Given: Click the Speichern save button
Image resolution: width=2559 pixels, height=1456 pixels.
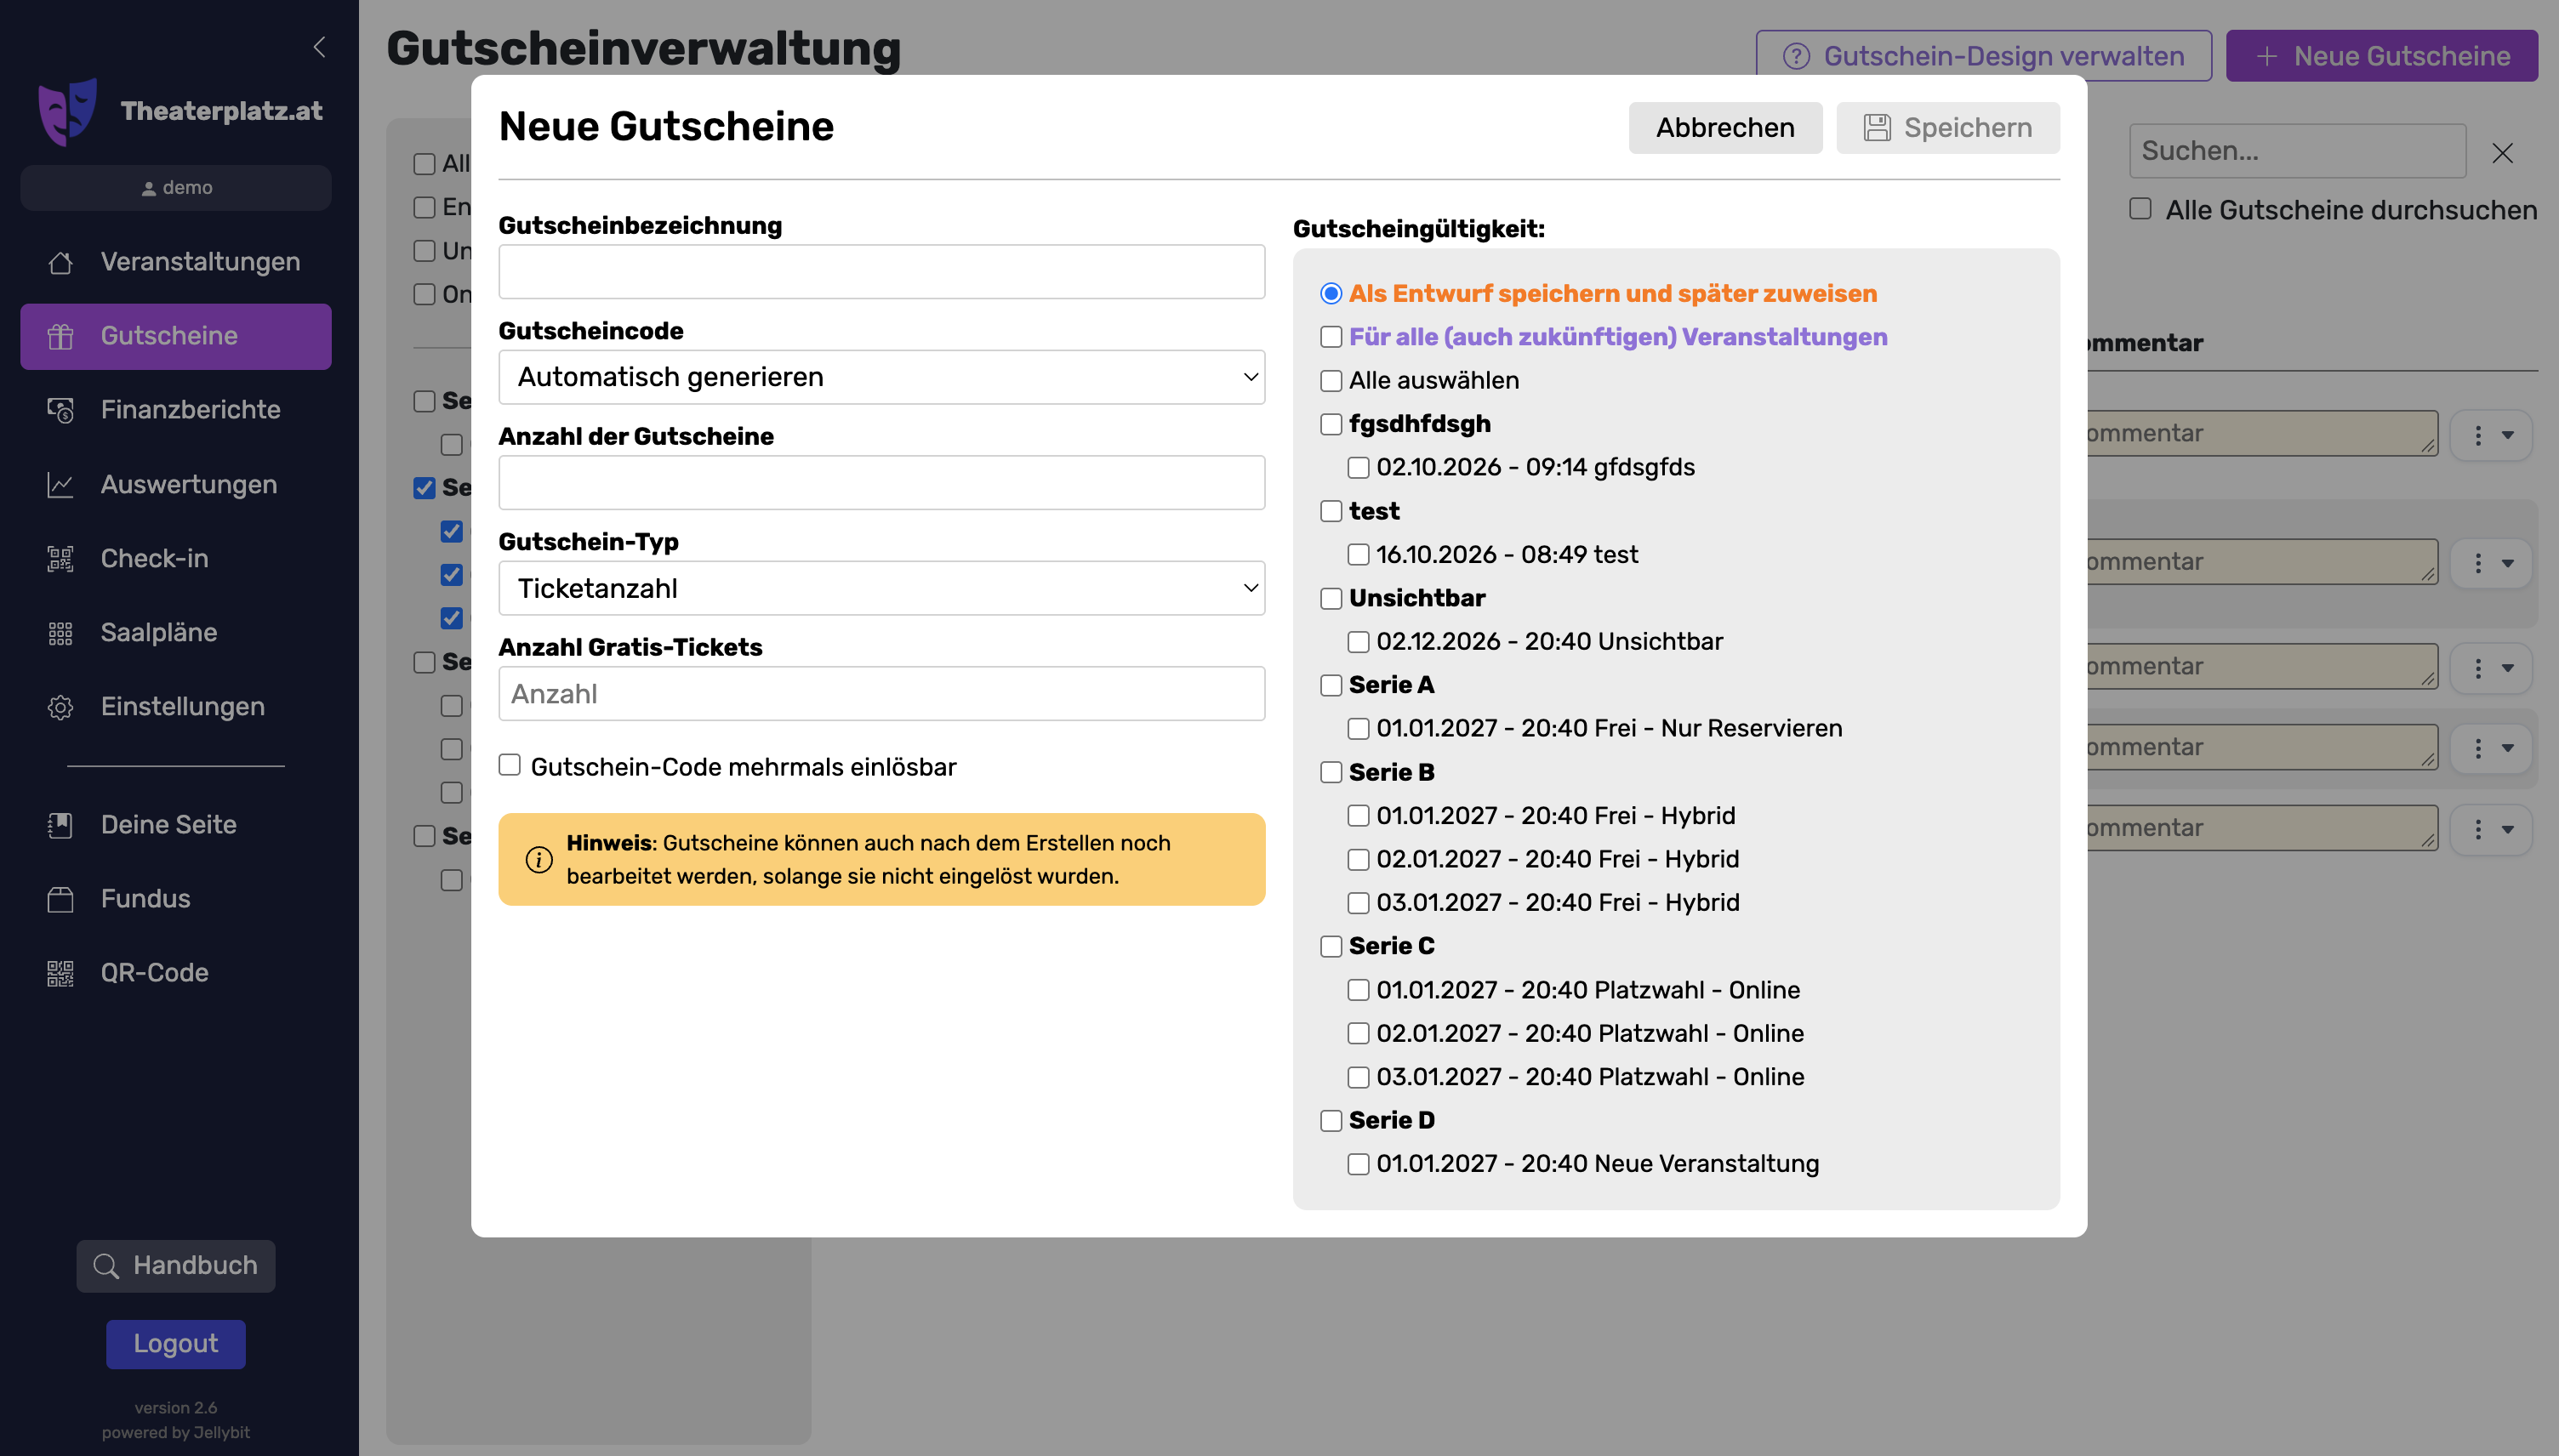Looking at the screenshot, I should (x=1948, y=128).
